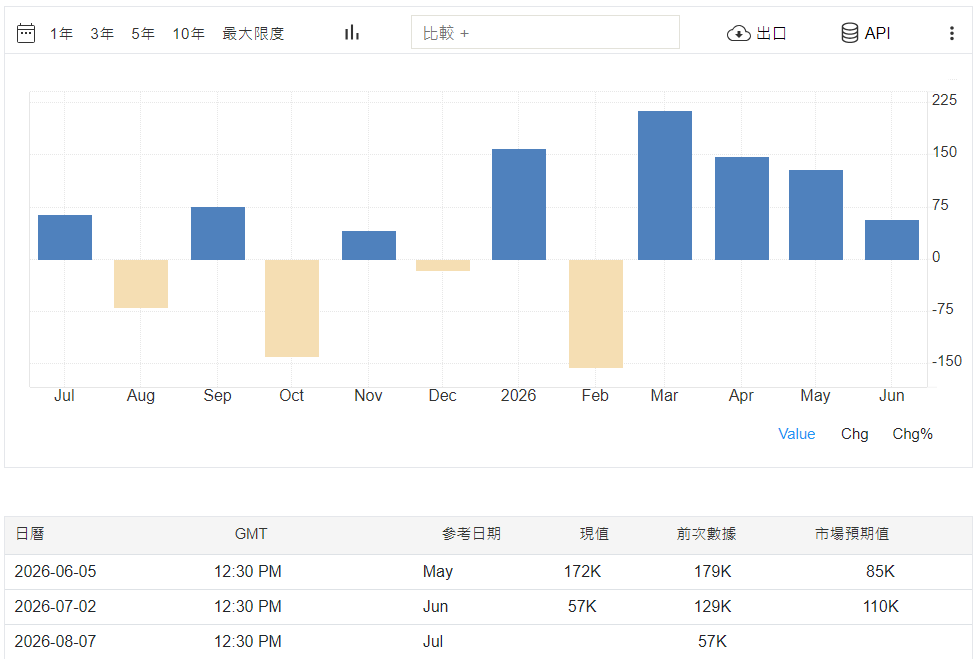
Task: Click the 172K actual value cell
Action: [x=583, y=572]
